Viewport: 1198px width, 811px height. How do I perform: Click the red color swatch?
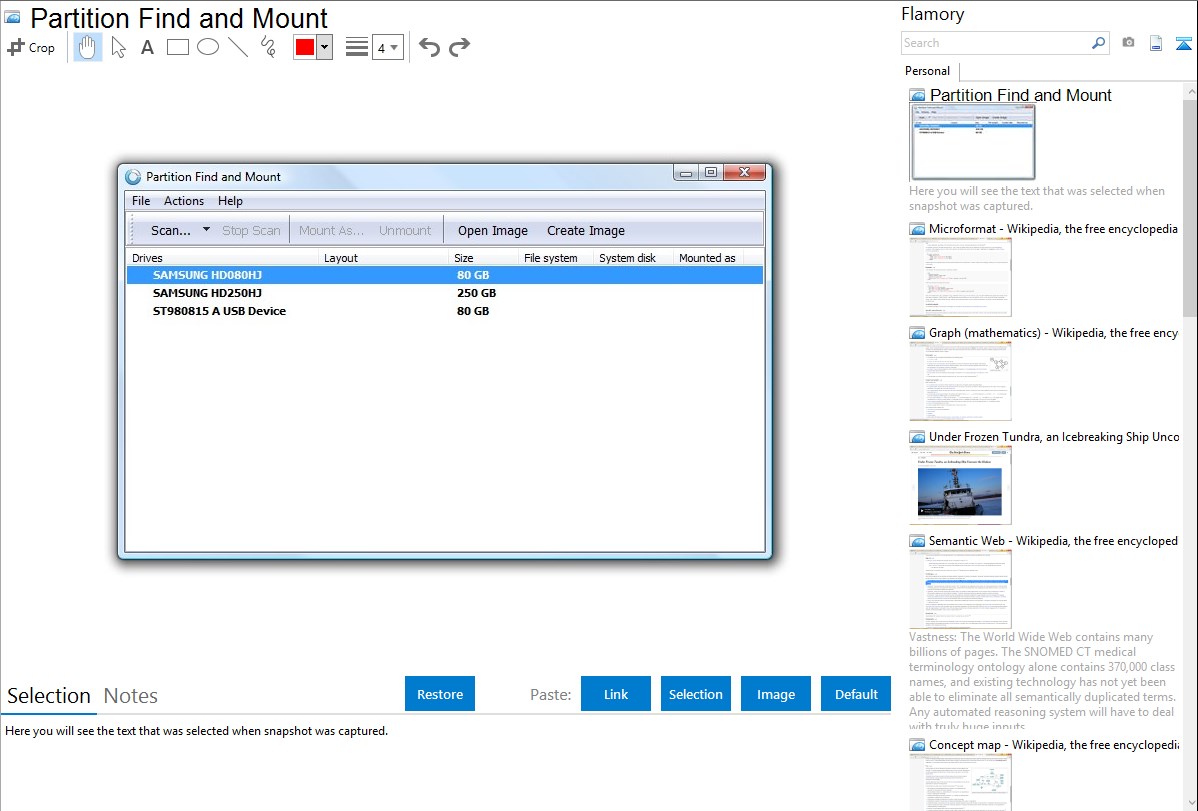click(305, 47)
